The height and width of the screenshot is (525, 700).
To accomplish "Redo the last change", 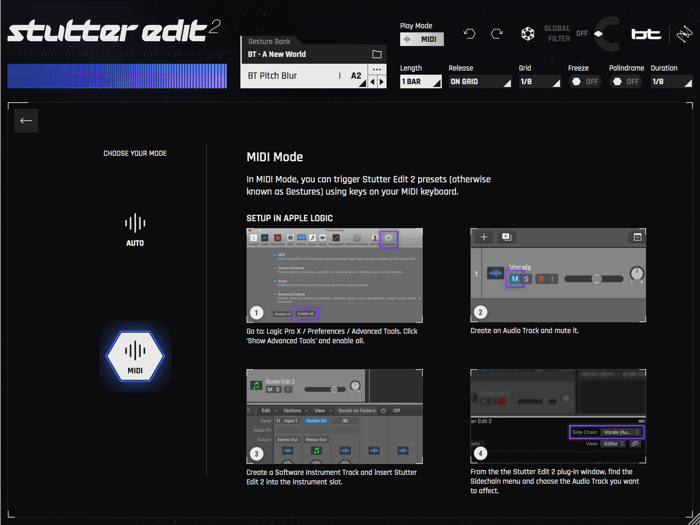I will 497,34.
